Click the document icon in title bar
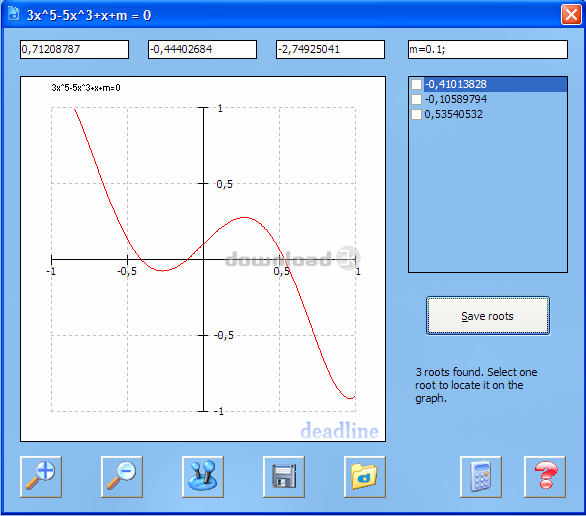This screenshot has width=586, height=516. [14, 15]
